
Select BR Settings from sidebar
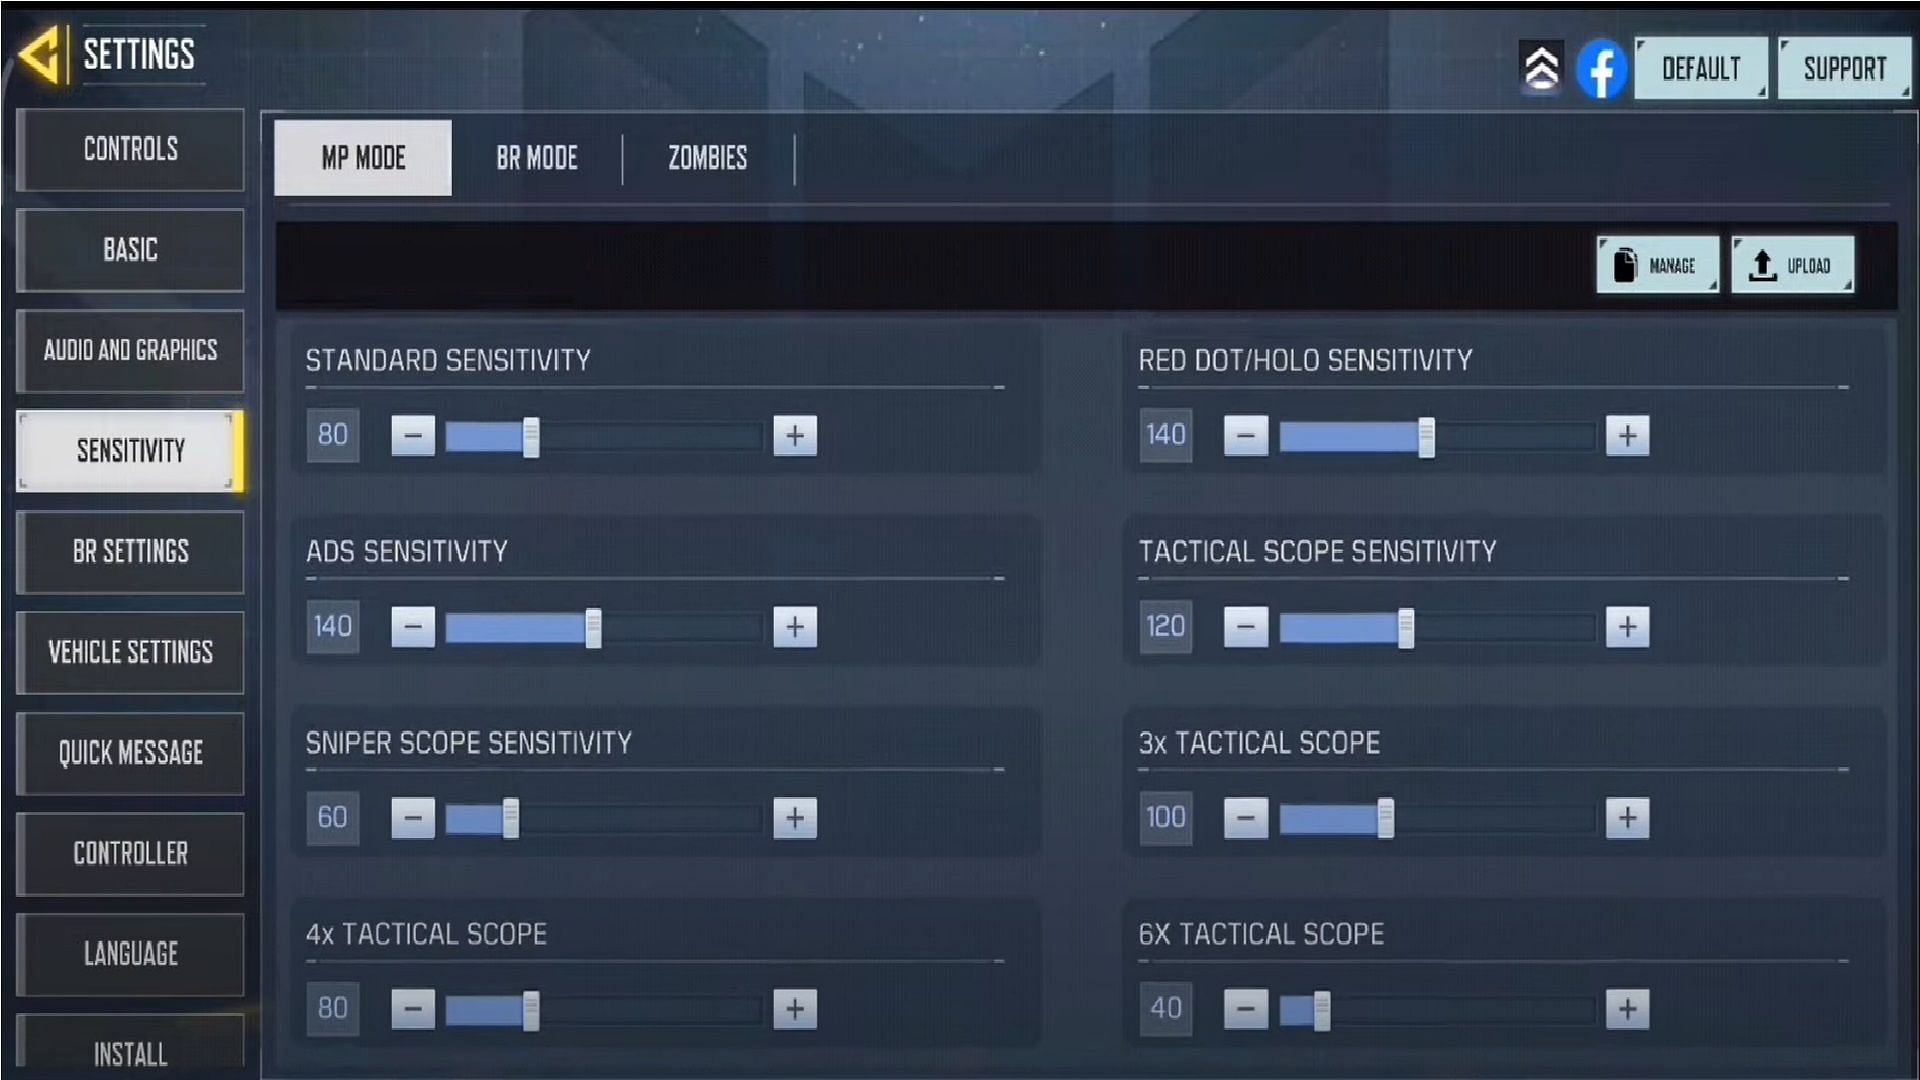click(x=131, y=551)
